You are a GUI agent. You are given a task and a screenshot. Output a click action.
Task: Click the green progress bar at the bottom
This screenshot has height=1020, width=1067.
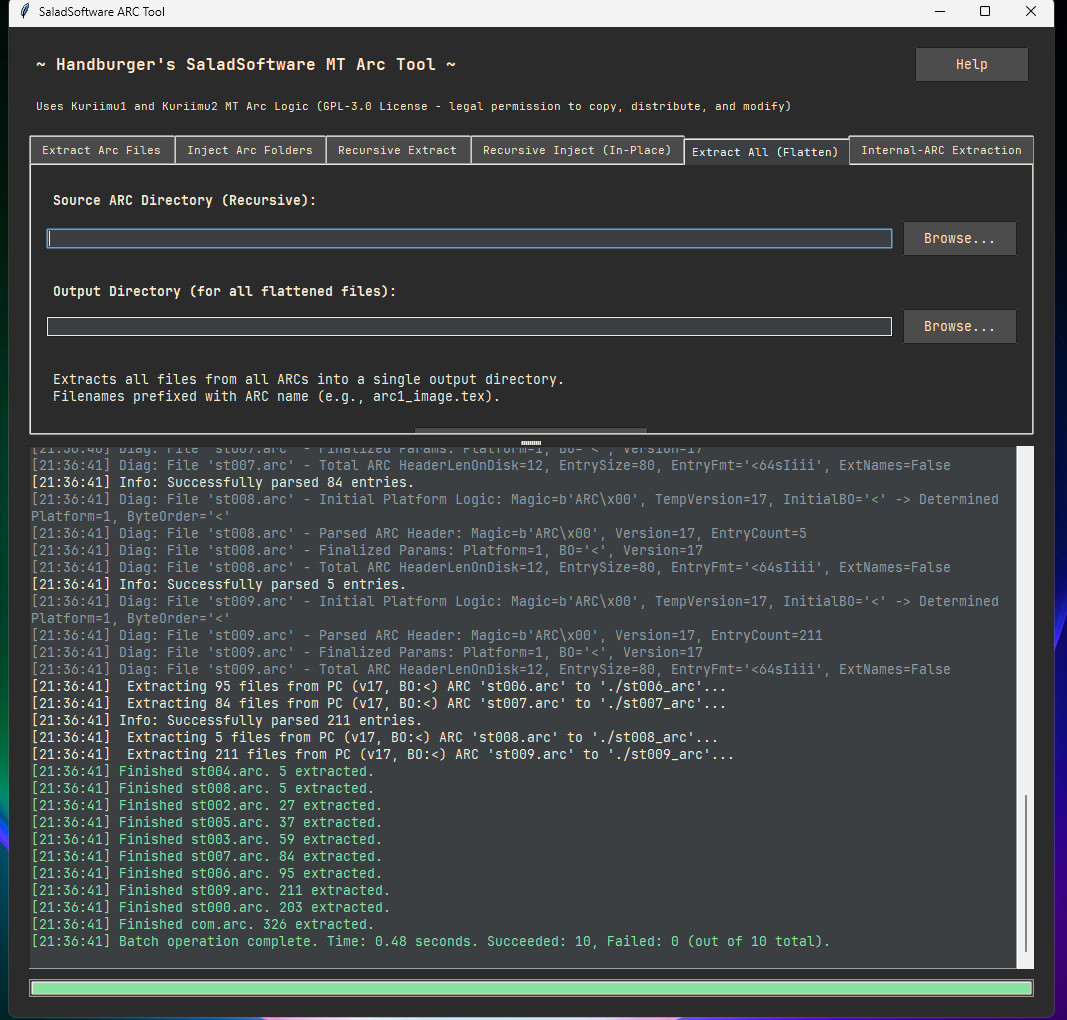pos(531,987)
